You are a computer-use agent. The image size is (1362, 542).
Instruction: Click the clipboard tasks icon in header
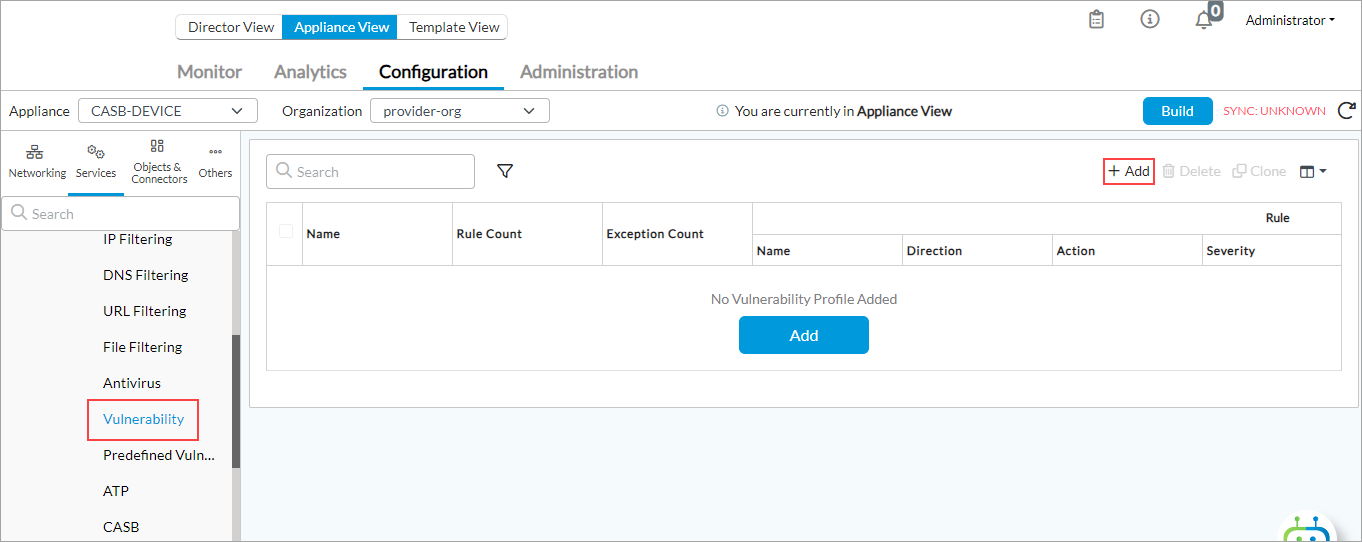1096,20
